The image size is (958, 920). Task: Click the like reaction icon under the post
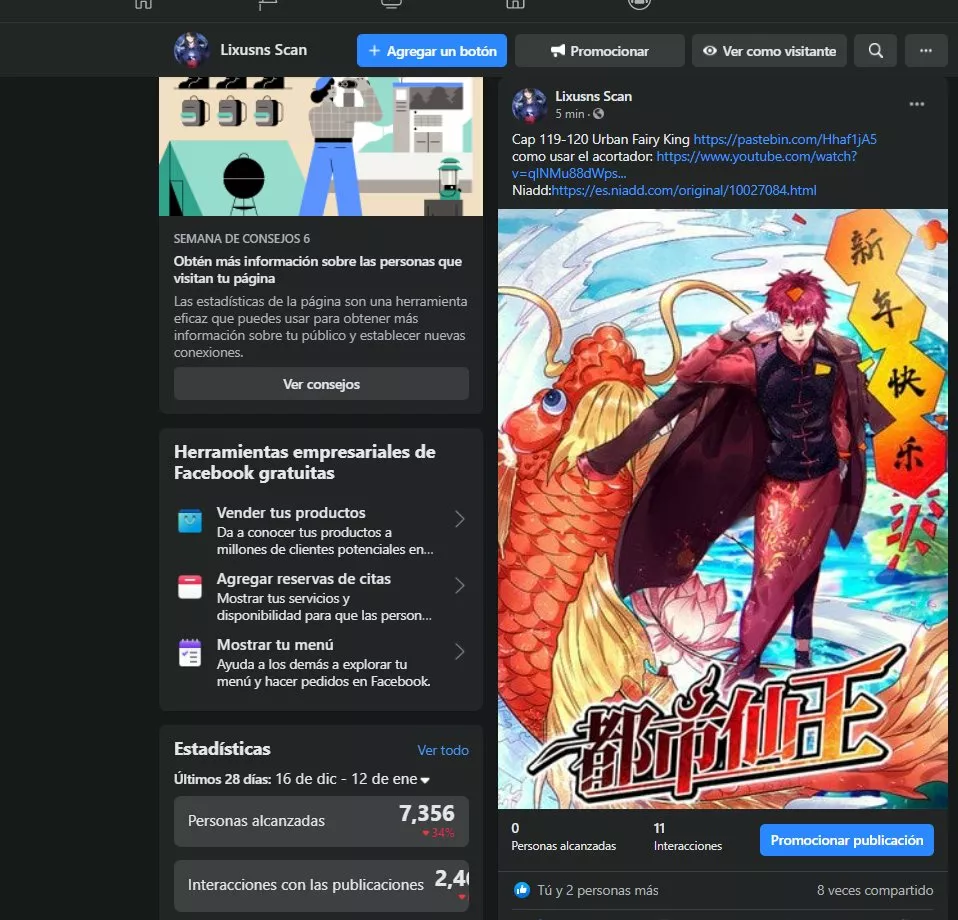point(521,890)
